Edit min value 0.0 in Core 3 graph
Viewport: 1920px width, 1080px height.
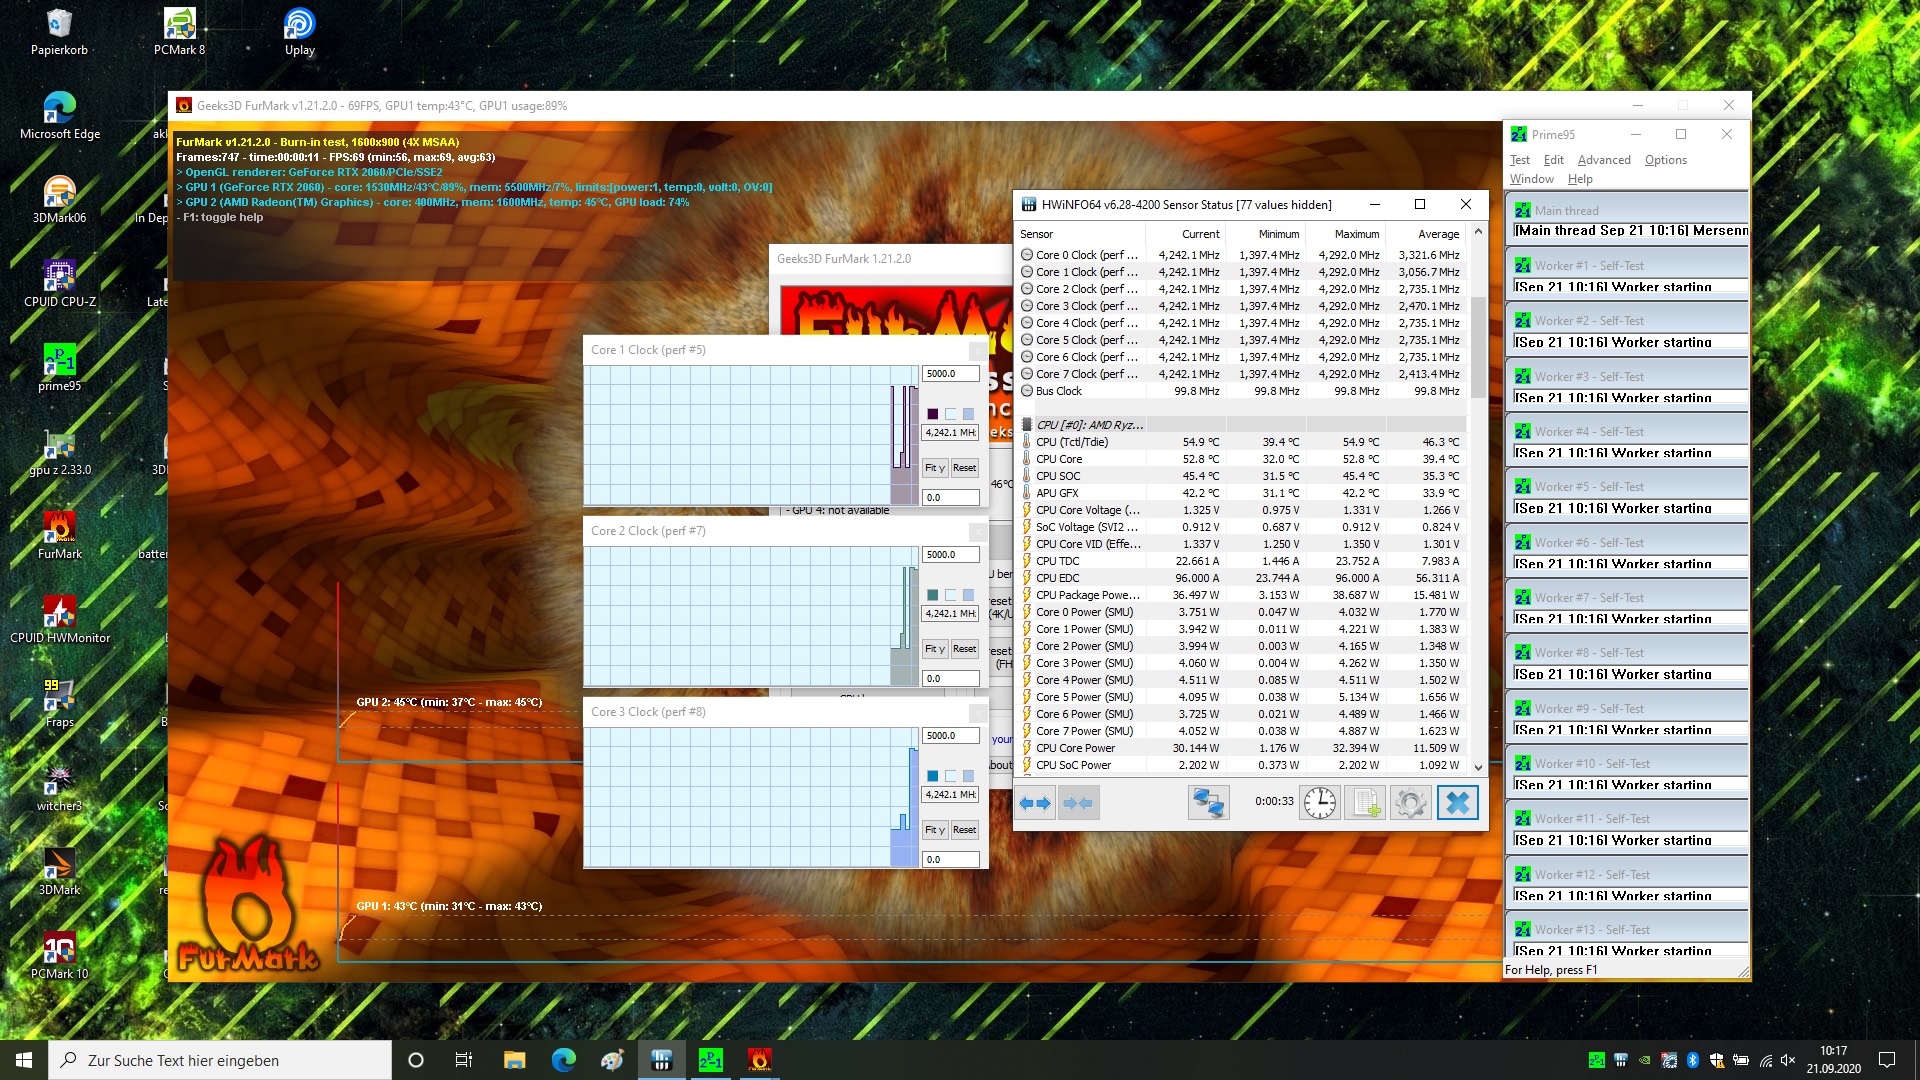(x=950, y=859)
